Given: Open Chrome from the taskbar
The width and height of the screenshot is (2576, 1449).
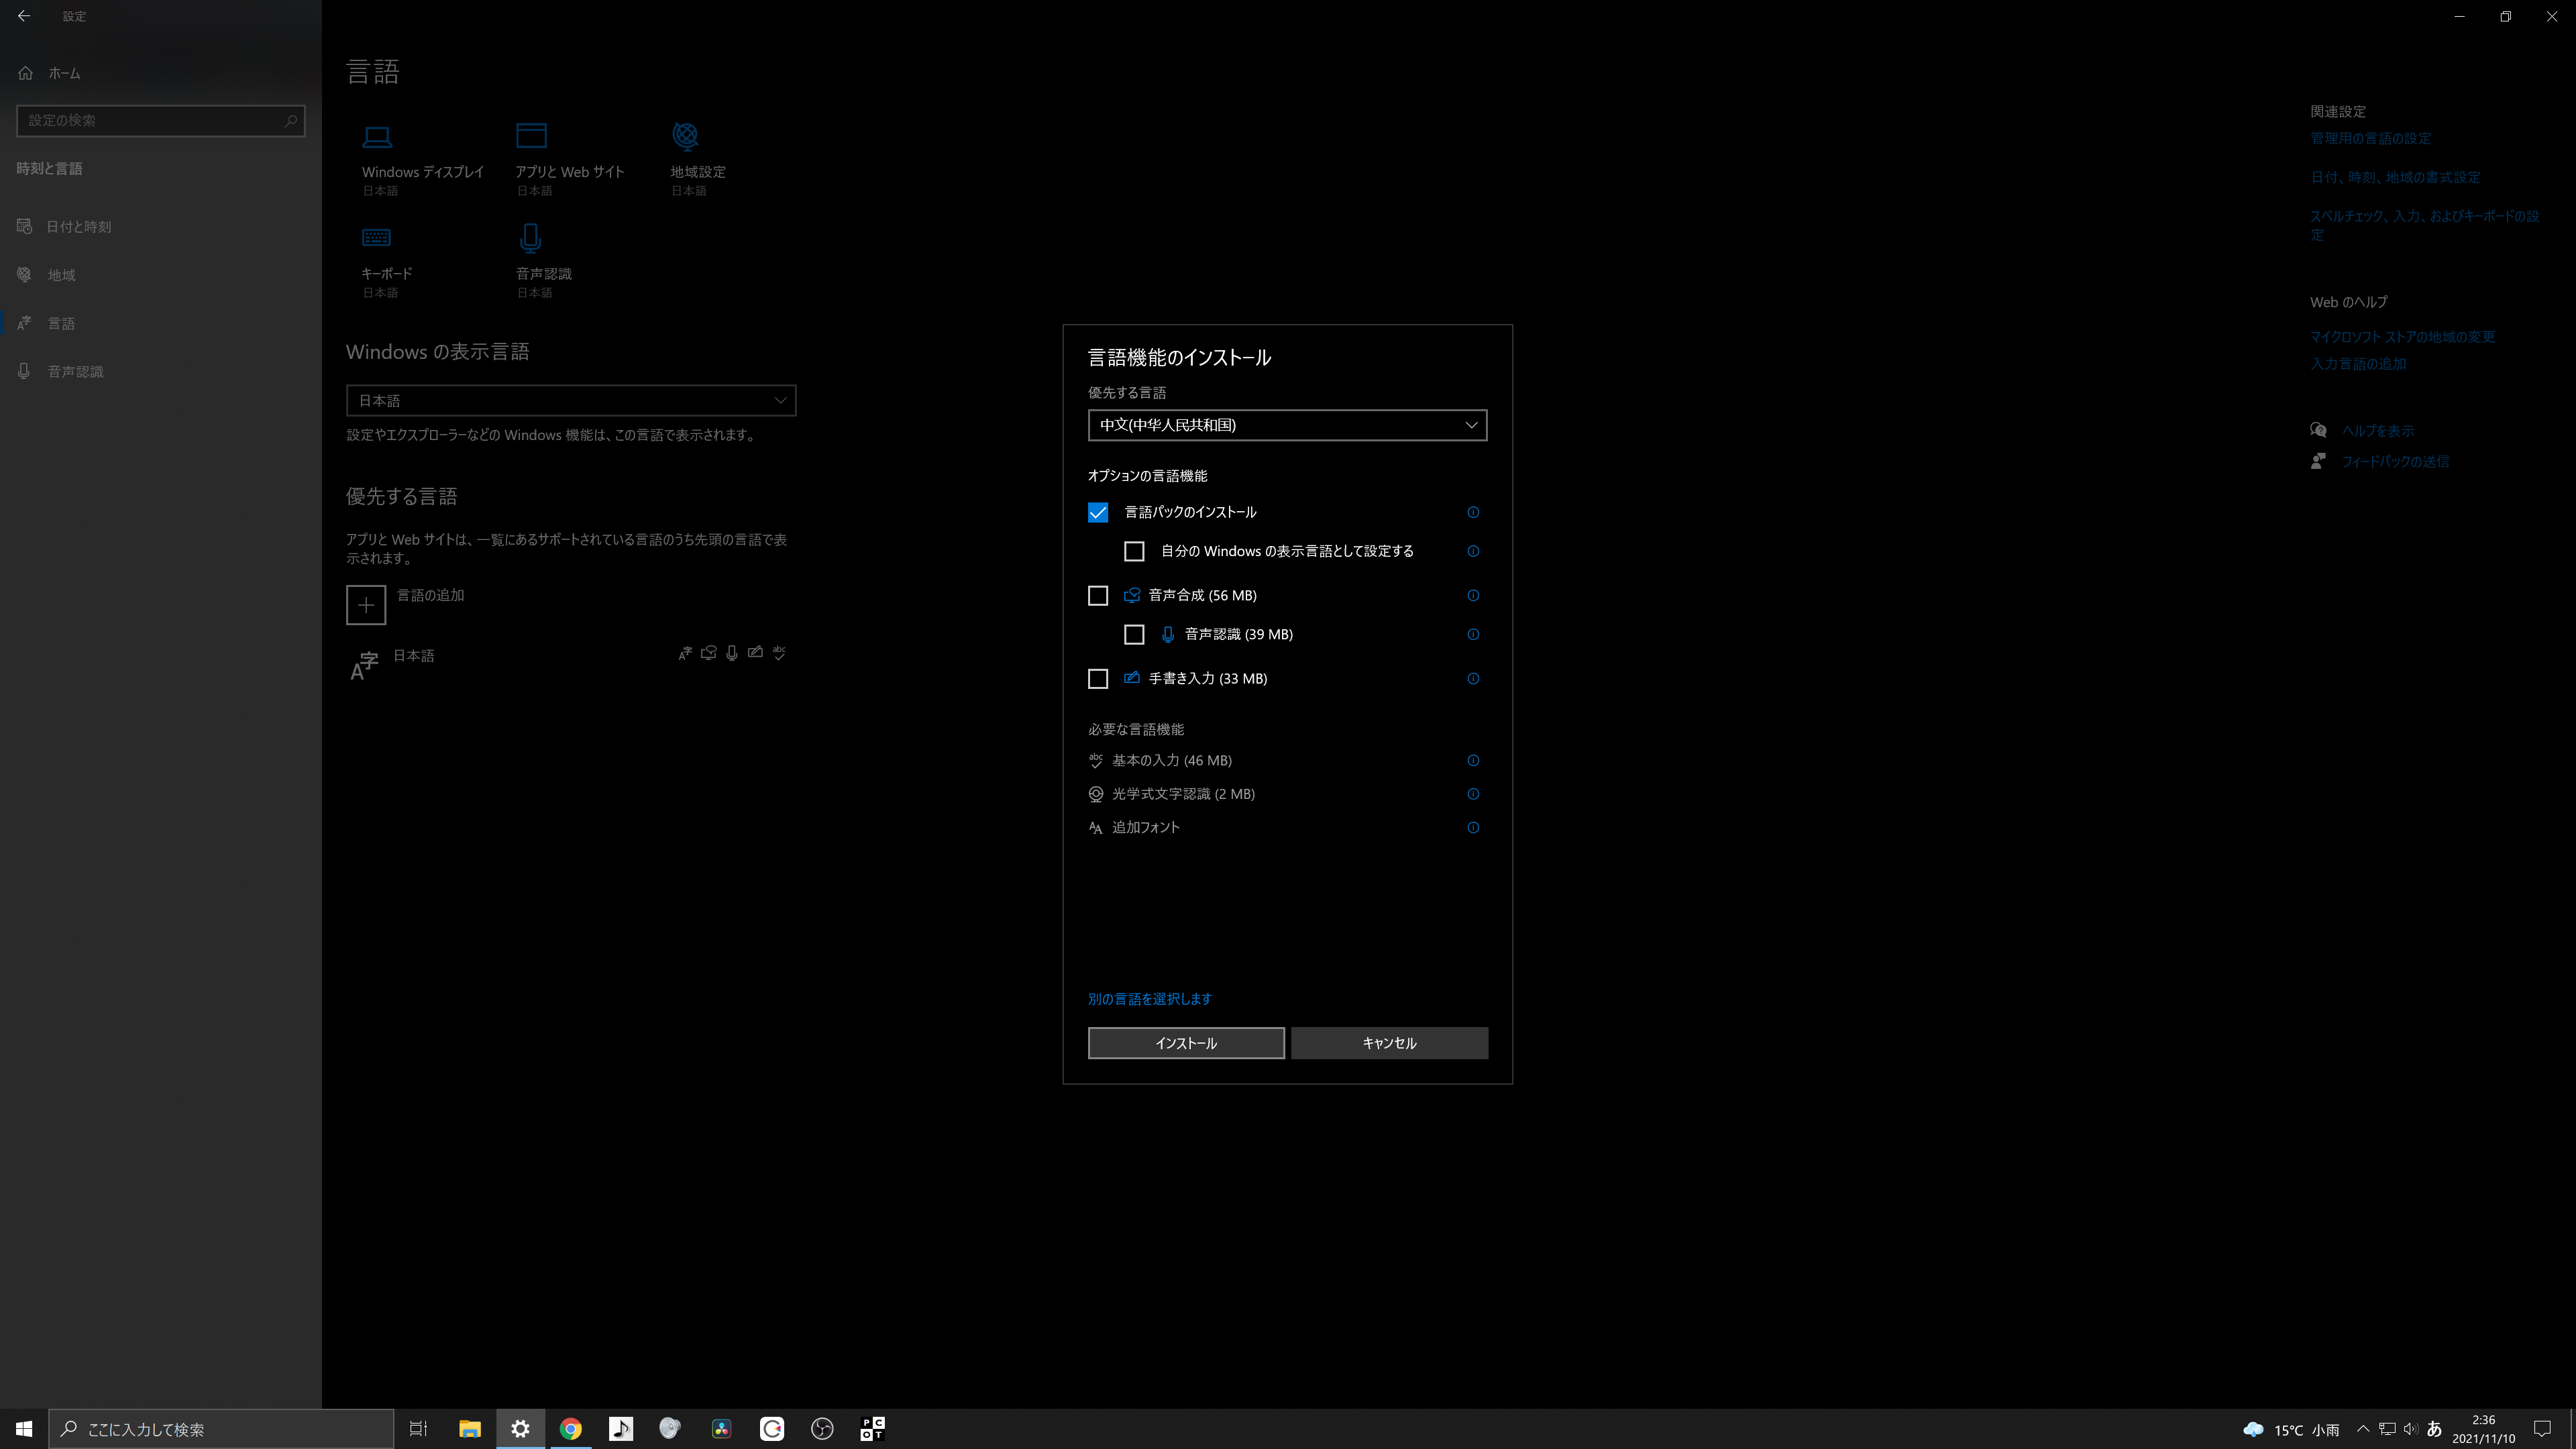Looking at the screenshot, I should coord(570,1429).
